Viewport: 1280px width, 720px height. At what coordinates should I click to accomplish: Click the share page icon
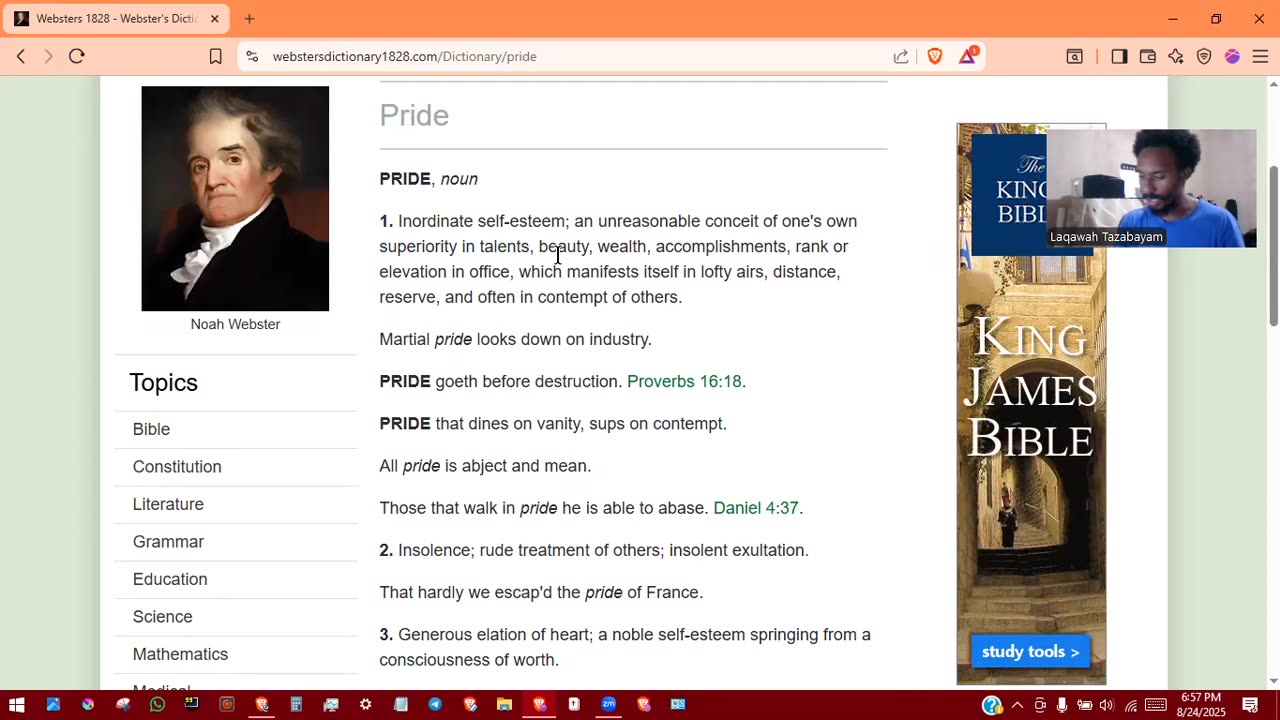click(901, 57)
